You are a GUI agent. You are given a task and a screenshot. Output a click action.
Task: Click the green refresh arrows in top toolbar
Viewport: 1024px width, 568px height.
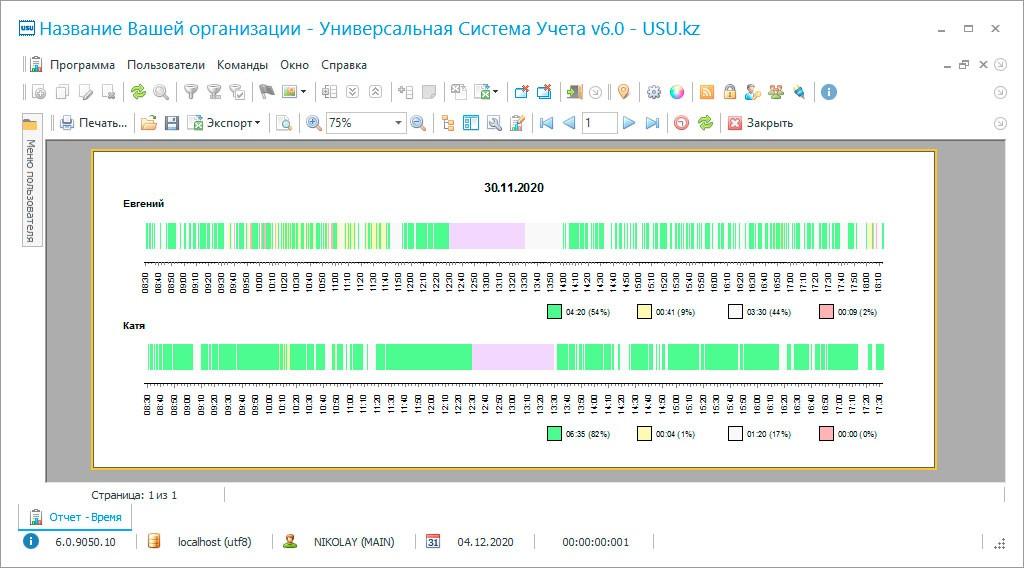(138, 92)
